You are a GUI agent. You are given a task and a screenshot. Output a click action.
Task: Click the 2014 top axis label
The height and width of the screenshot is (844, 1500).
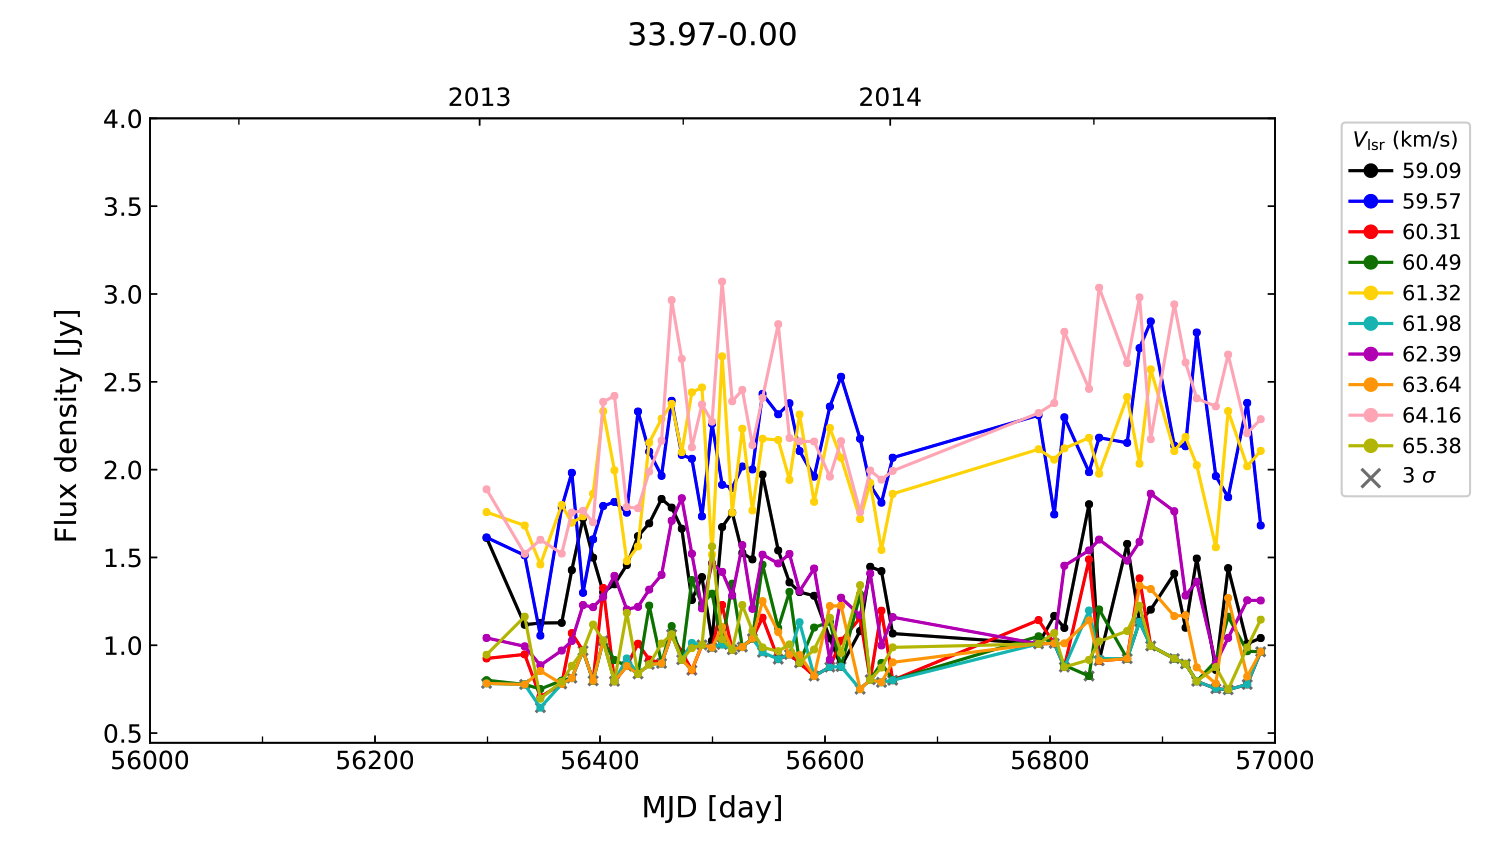point(890,98)
